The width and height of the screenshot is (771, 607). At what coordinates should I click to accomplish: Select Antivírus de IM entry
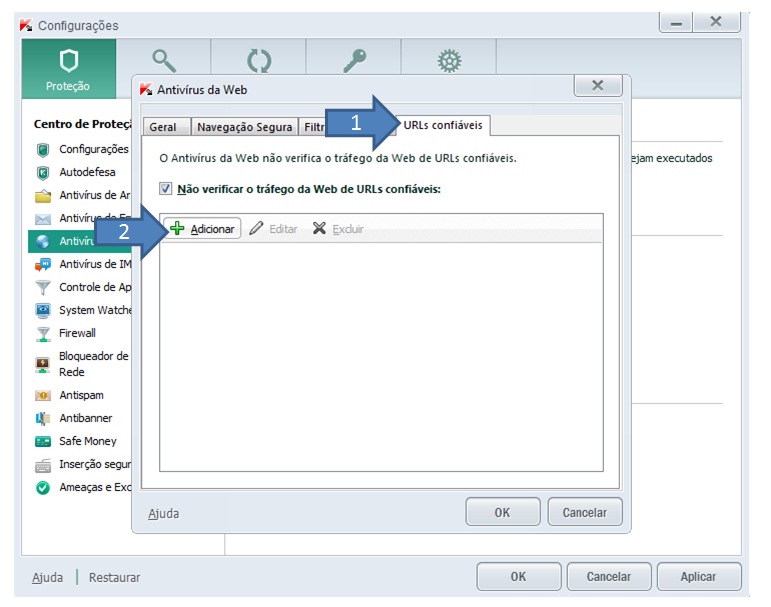(95, 264)
